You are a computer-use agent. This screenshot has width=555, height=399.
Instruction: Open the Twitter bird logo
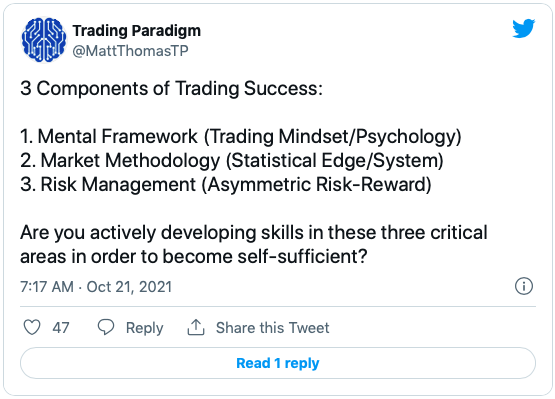tap(523, 28)
